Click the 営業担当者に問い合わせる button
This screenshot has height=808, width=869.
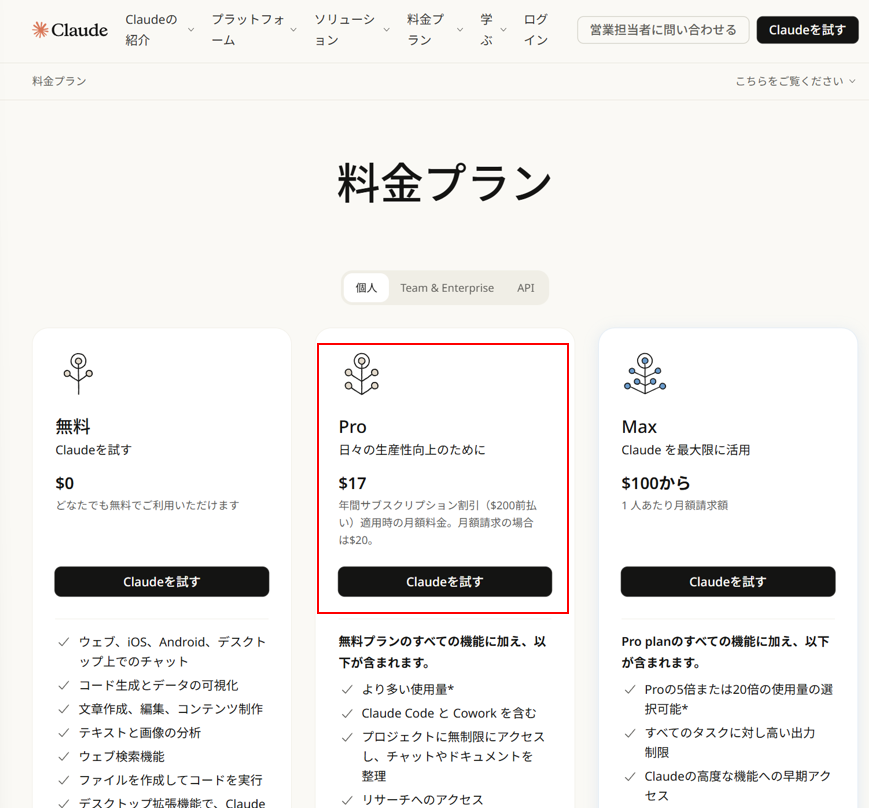(x=663, y=29)
